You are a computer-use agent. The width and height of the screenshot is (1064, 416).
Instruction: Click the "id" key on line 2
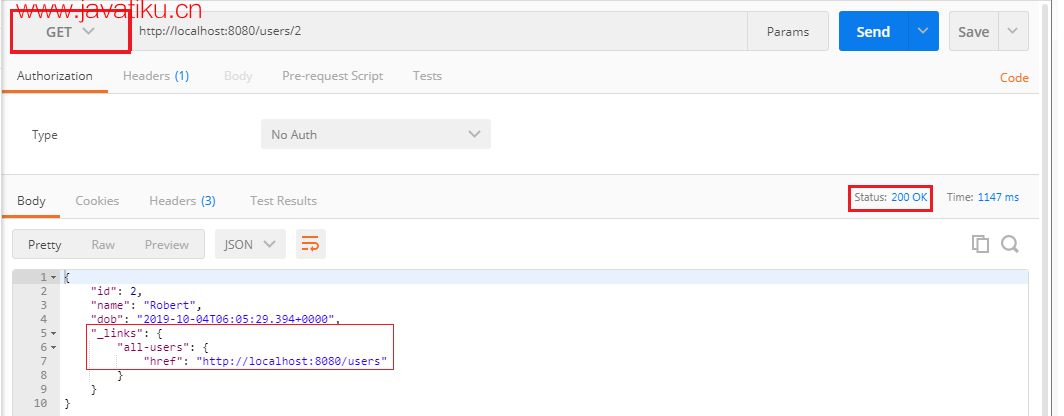pos(104,291)
